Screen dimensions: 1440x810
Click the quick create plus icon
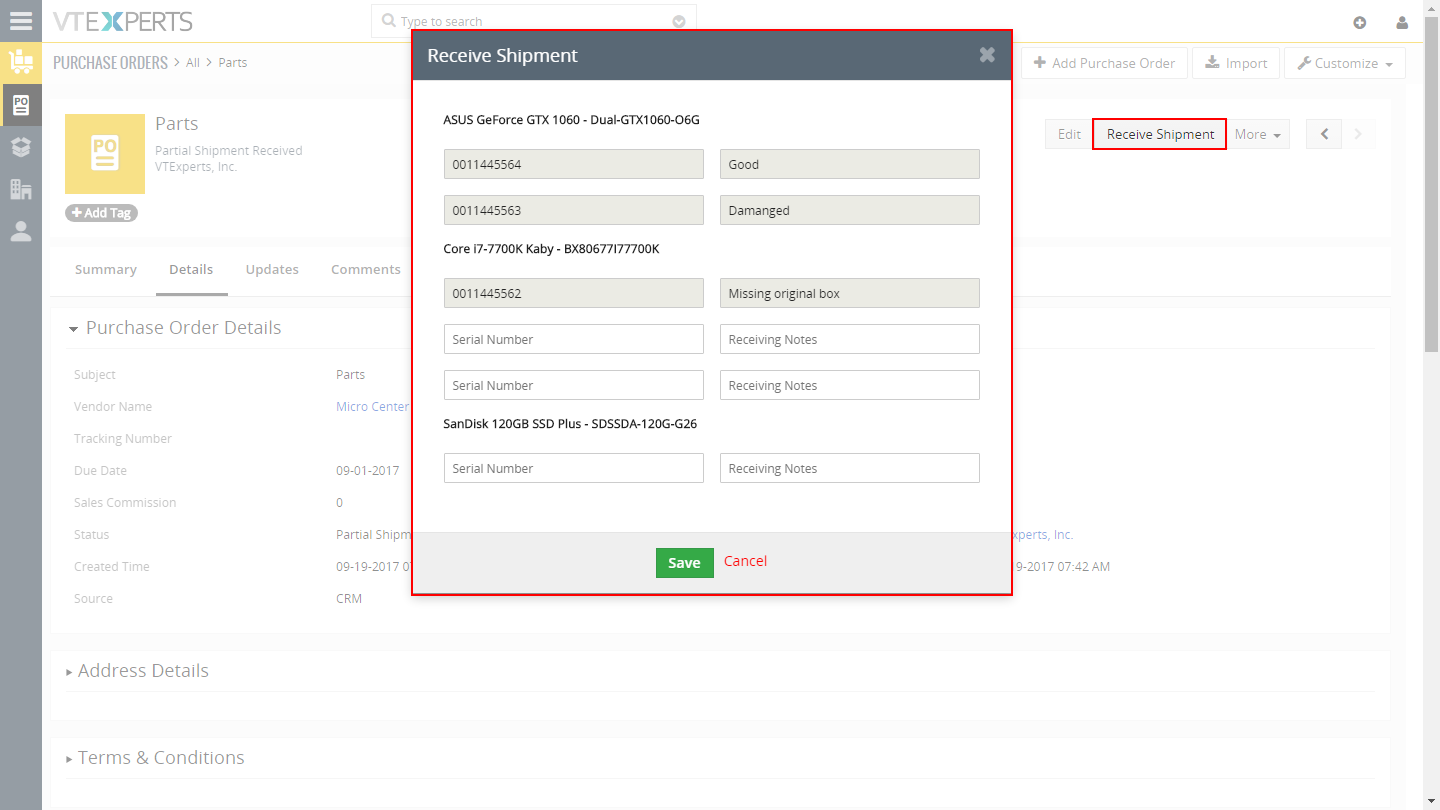(1360, 22)
